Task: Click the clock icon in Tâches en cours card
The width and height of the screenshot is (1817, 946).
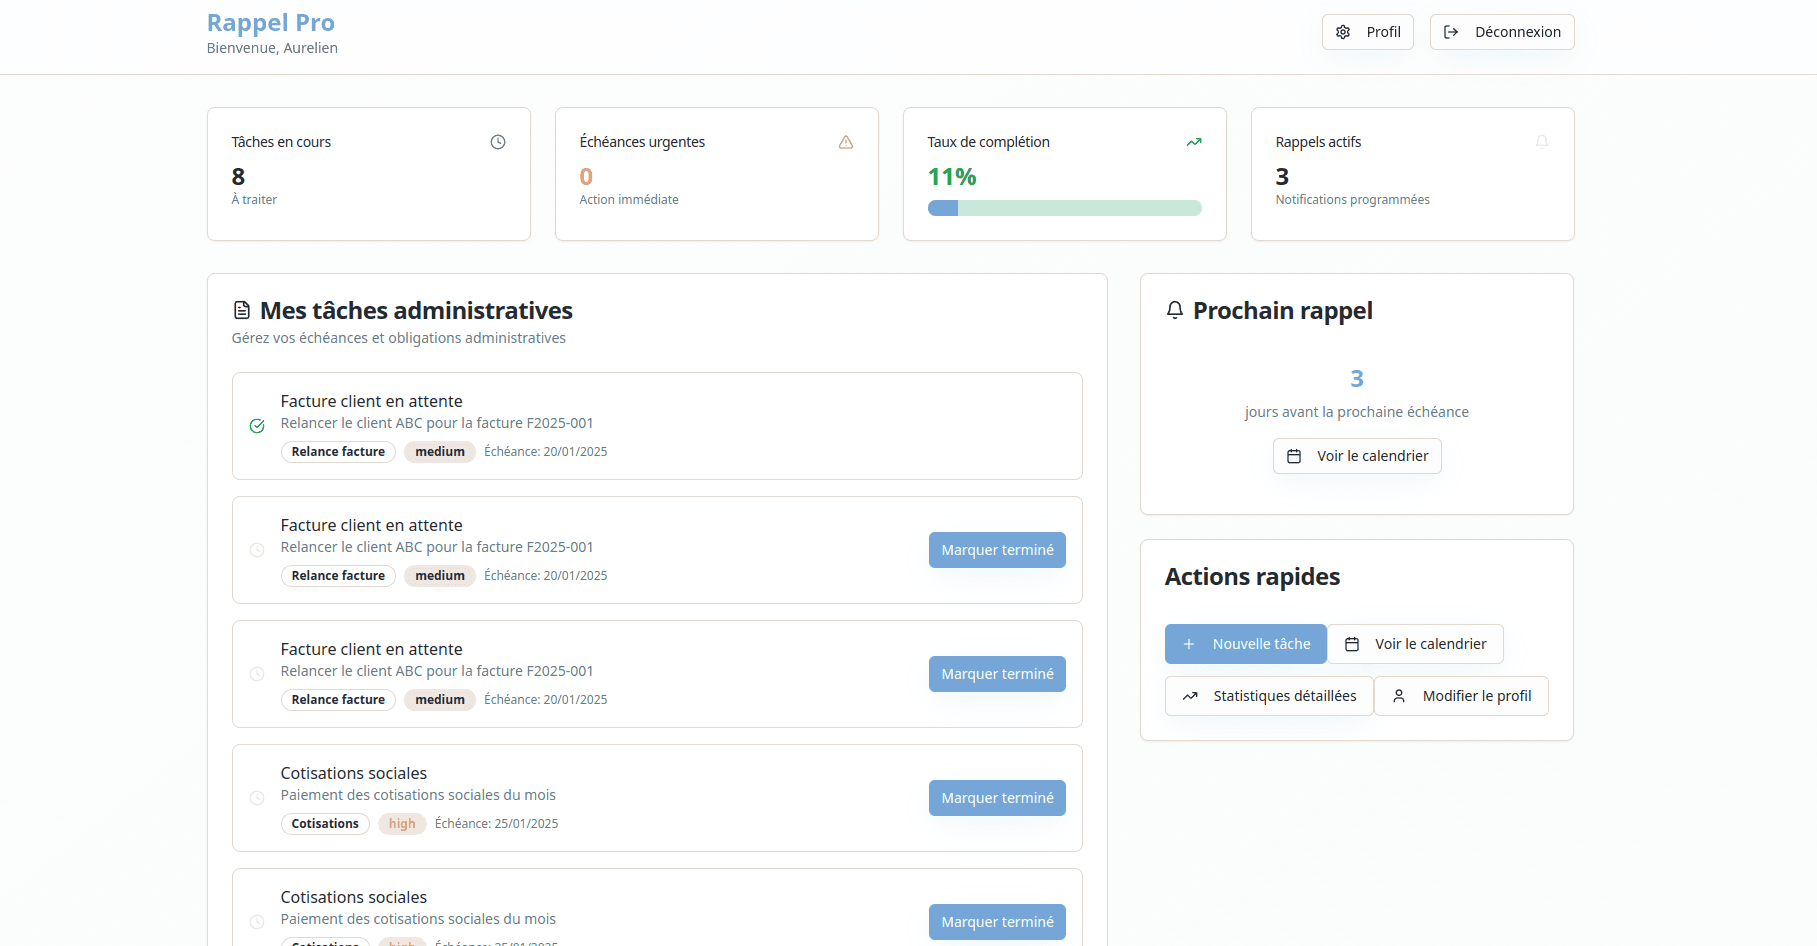Action: point(498,142)
